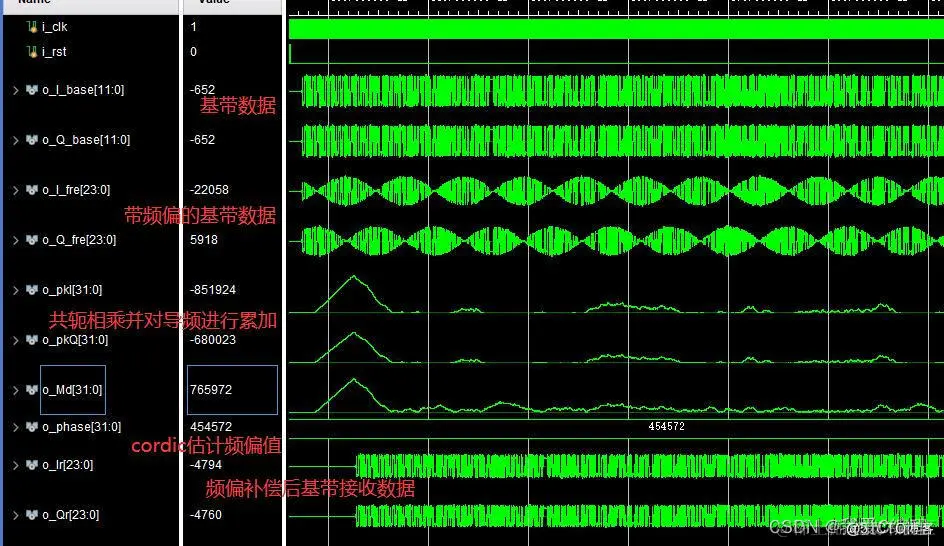Select the o_pkQ[31:0] signal name
The image size is (944, 546).
[75, 340]
